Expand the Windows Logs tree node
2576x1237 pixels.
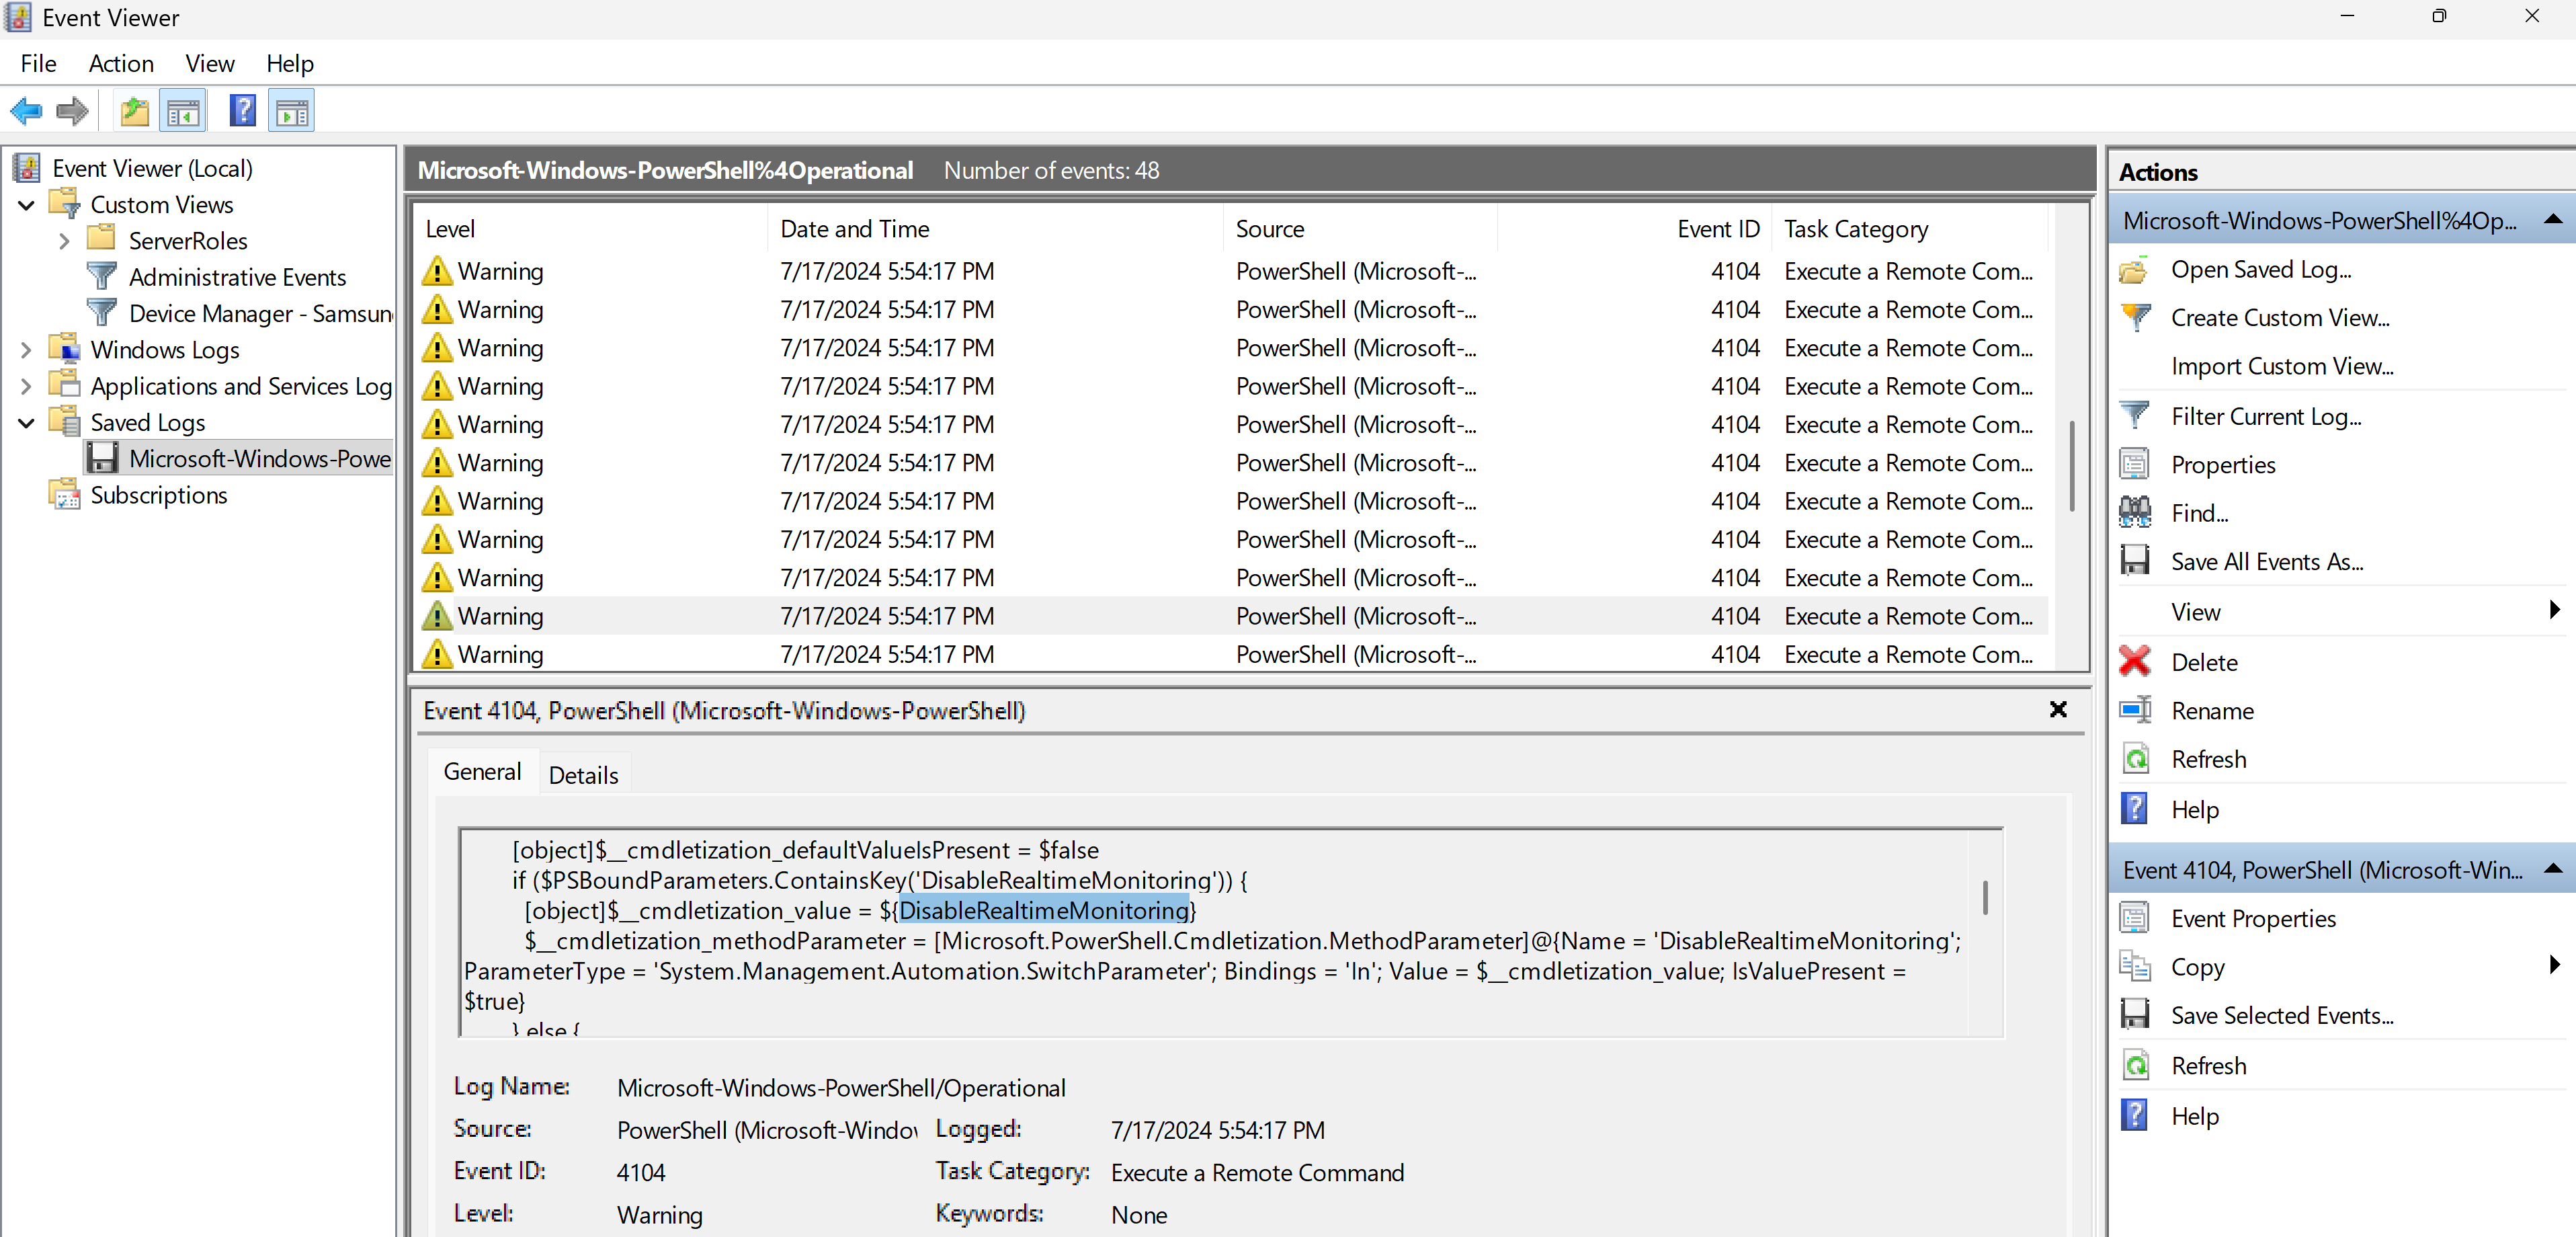27,350
